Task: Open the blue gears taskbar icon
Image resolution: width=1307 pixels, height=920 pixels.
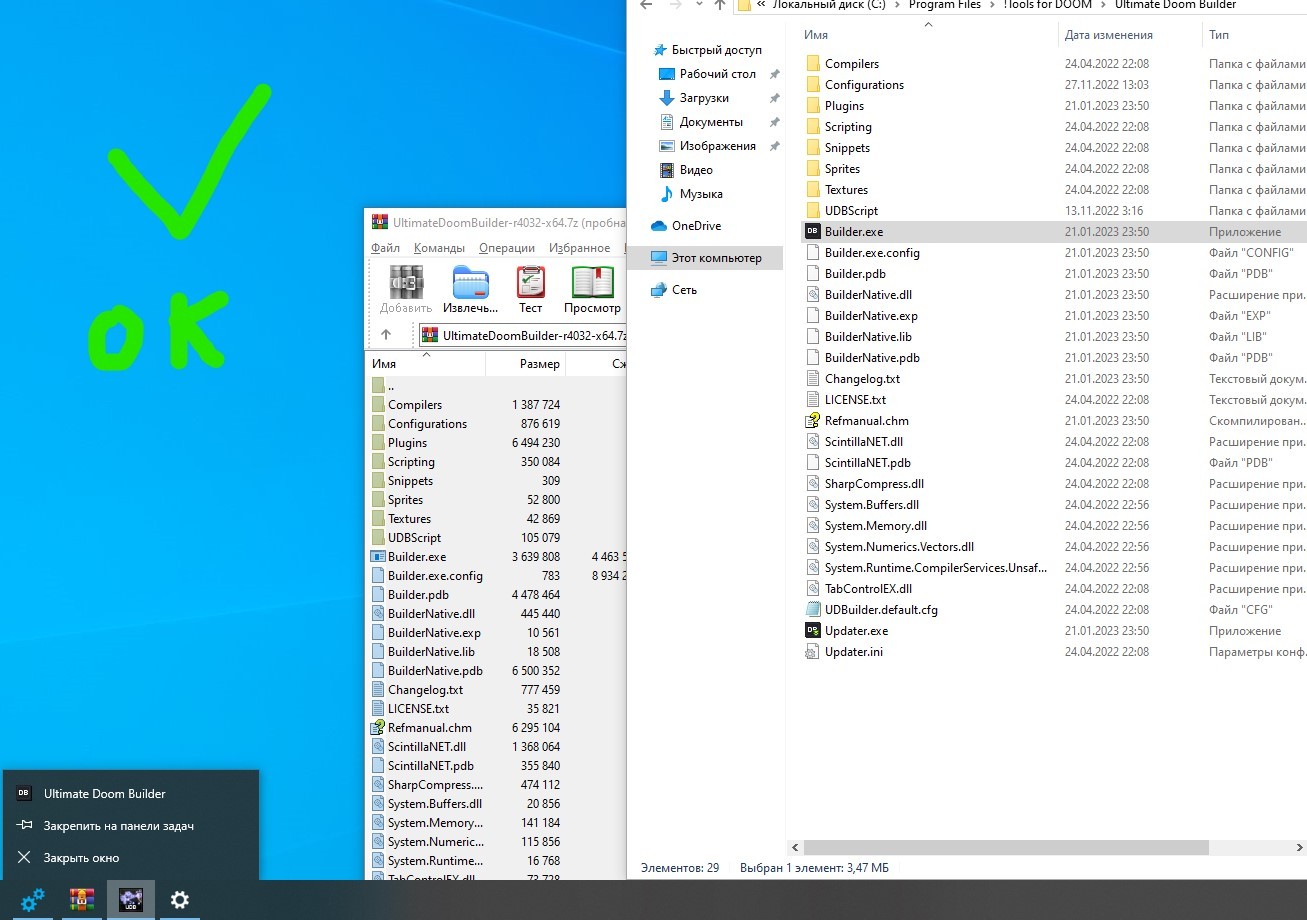Action: tap(33, 900)
